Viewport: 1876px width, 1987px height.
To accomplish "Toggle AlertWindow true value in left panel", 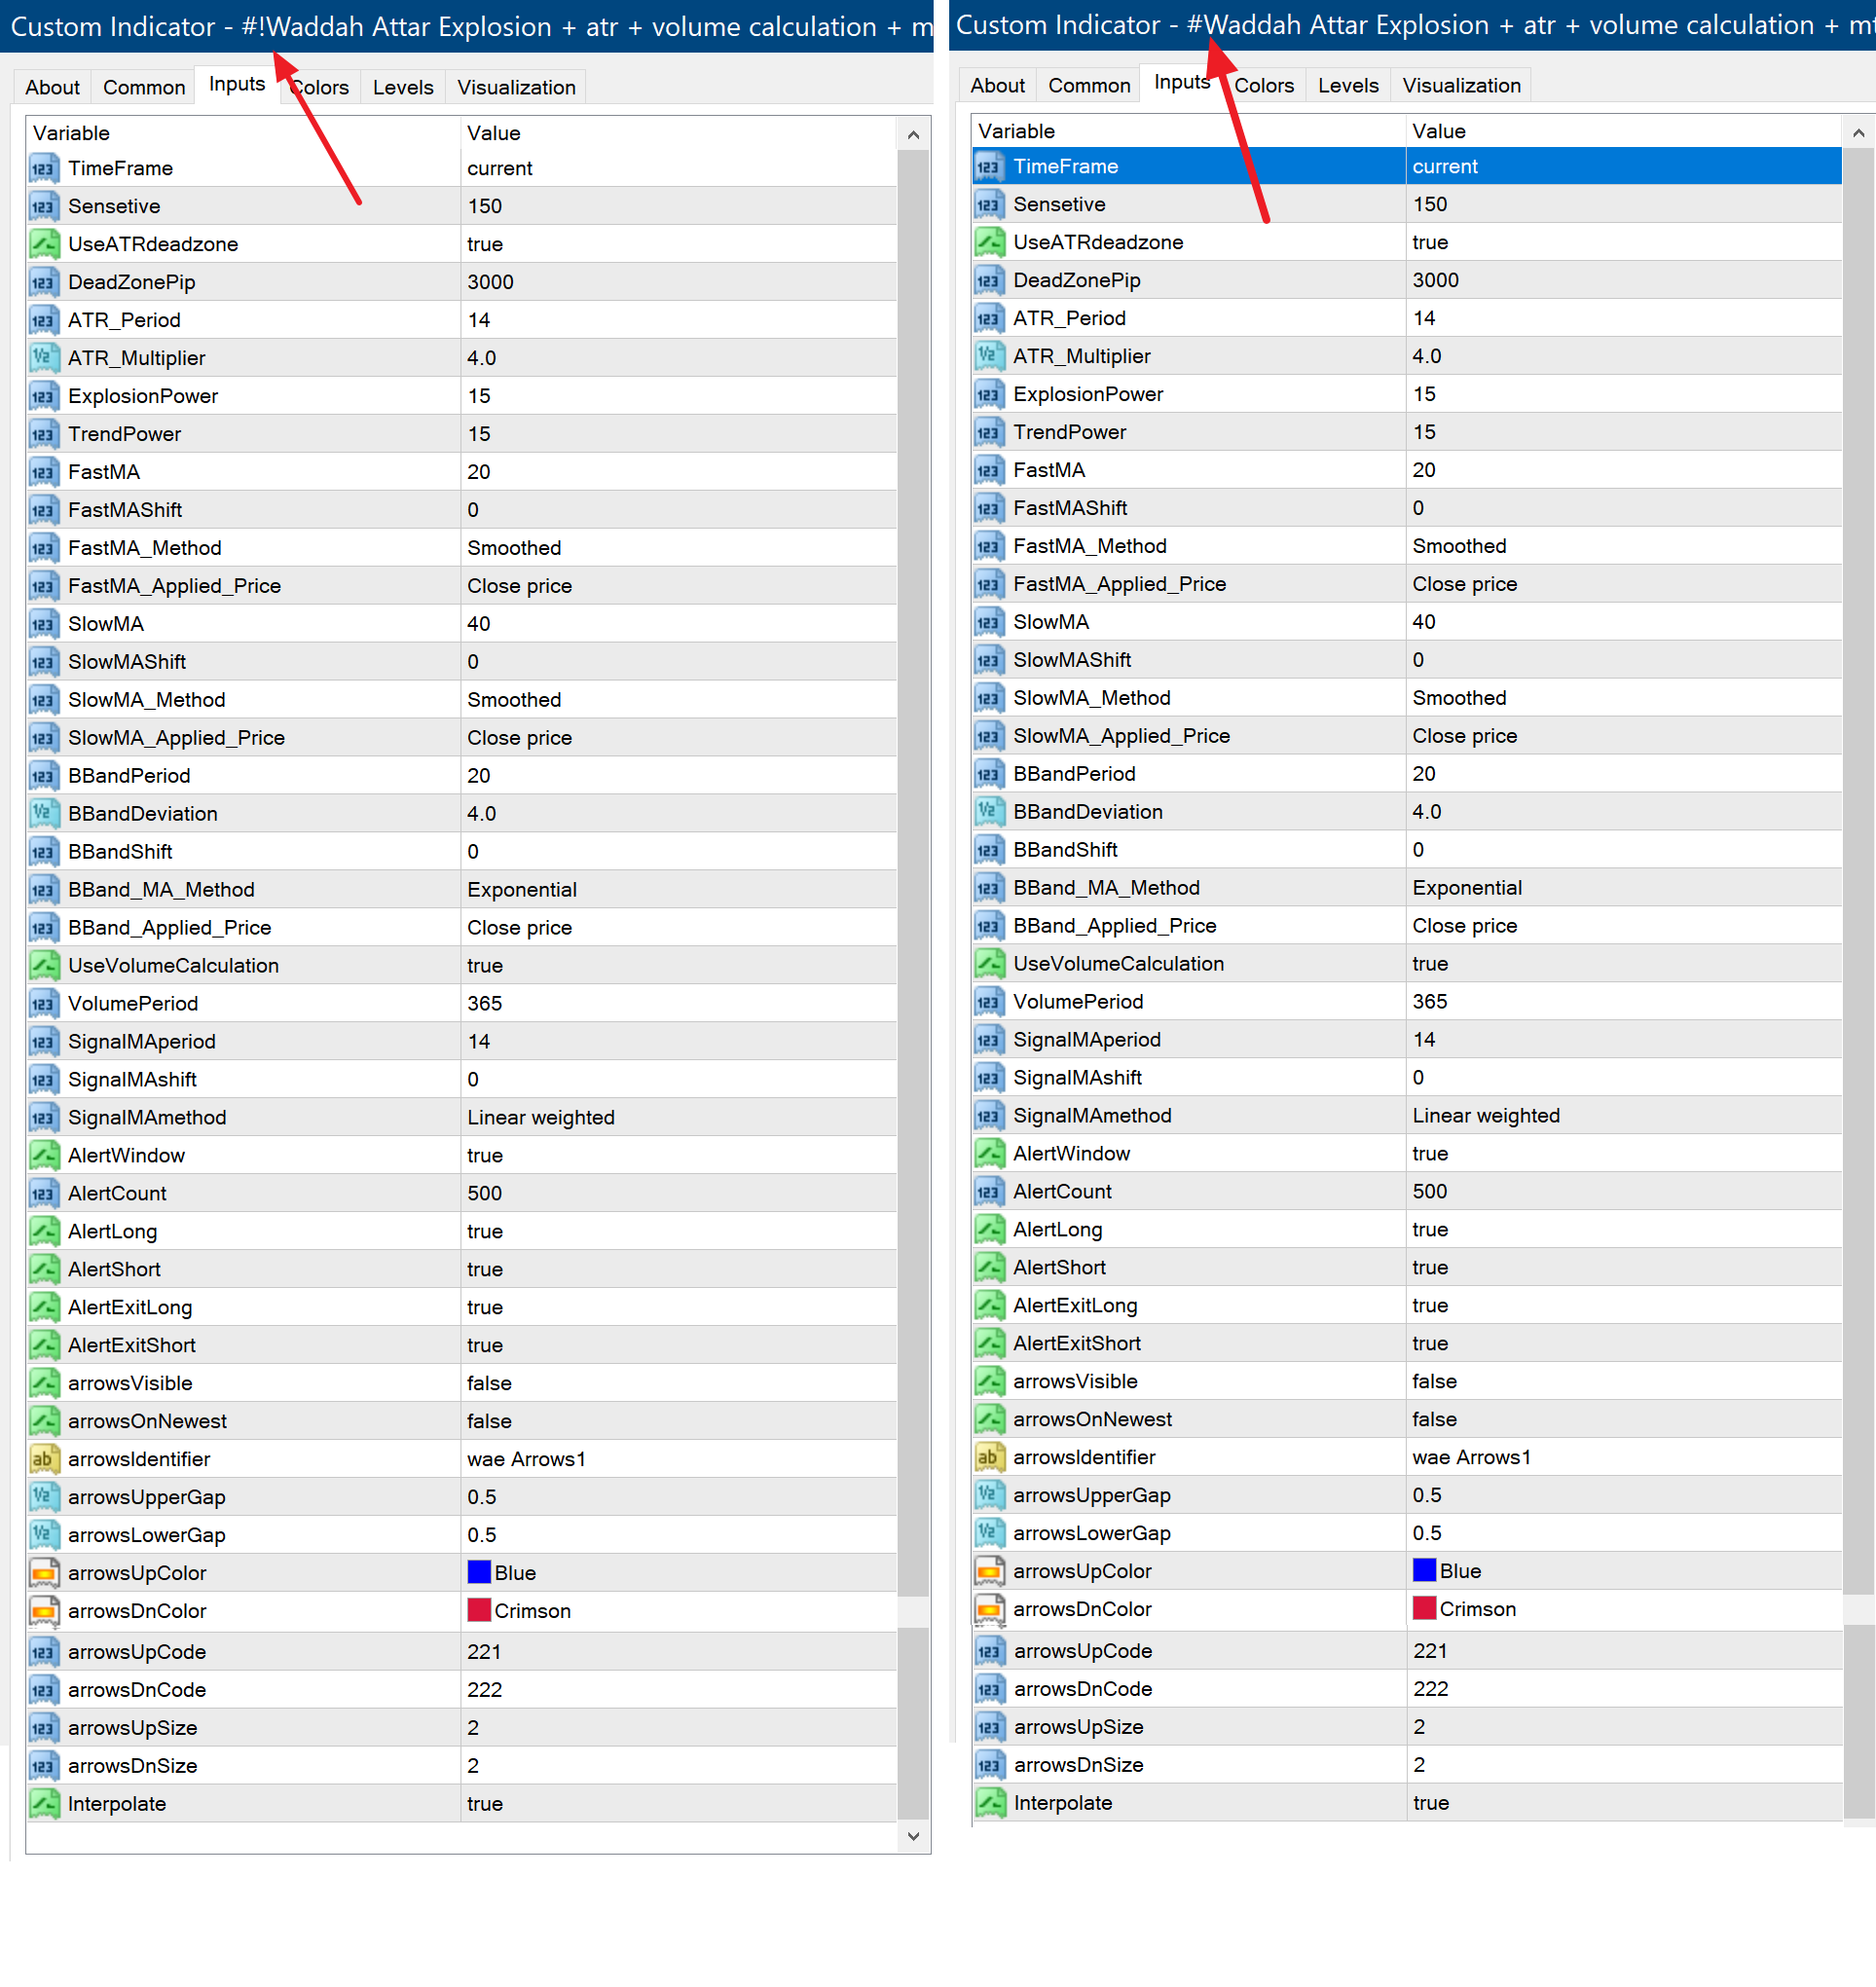I will 485,1155.
